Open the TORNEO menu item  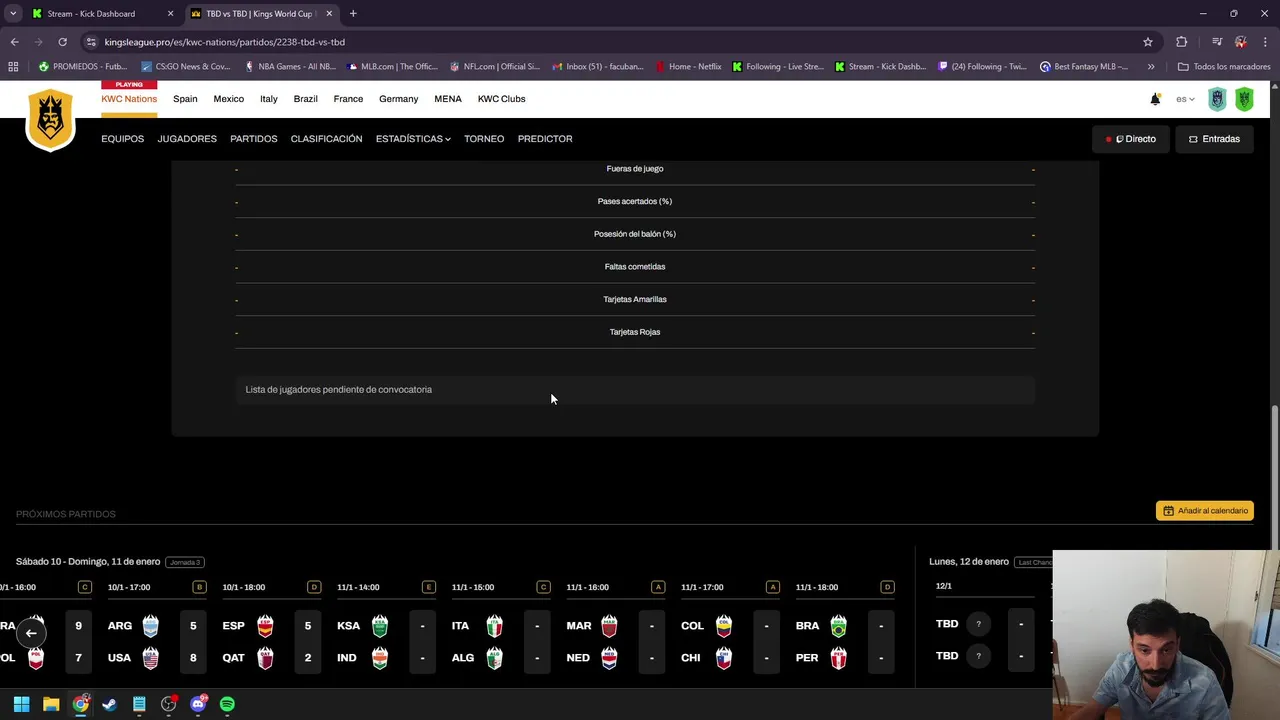(484, 139)
